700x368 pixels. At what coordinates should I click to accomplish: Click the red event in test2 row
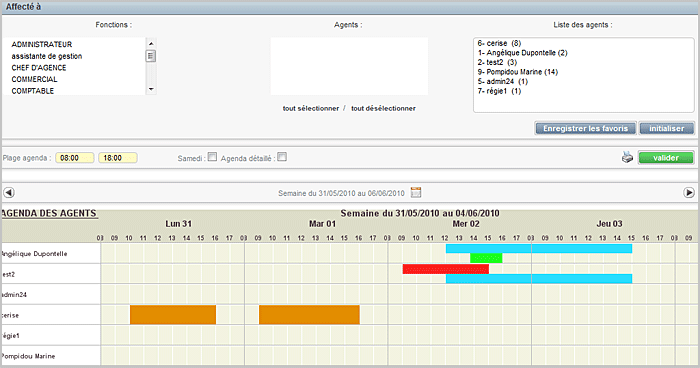click(446, 269)
